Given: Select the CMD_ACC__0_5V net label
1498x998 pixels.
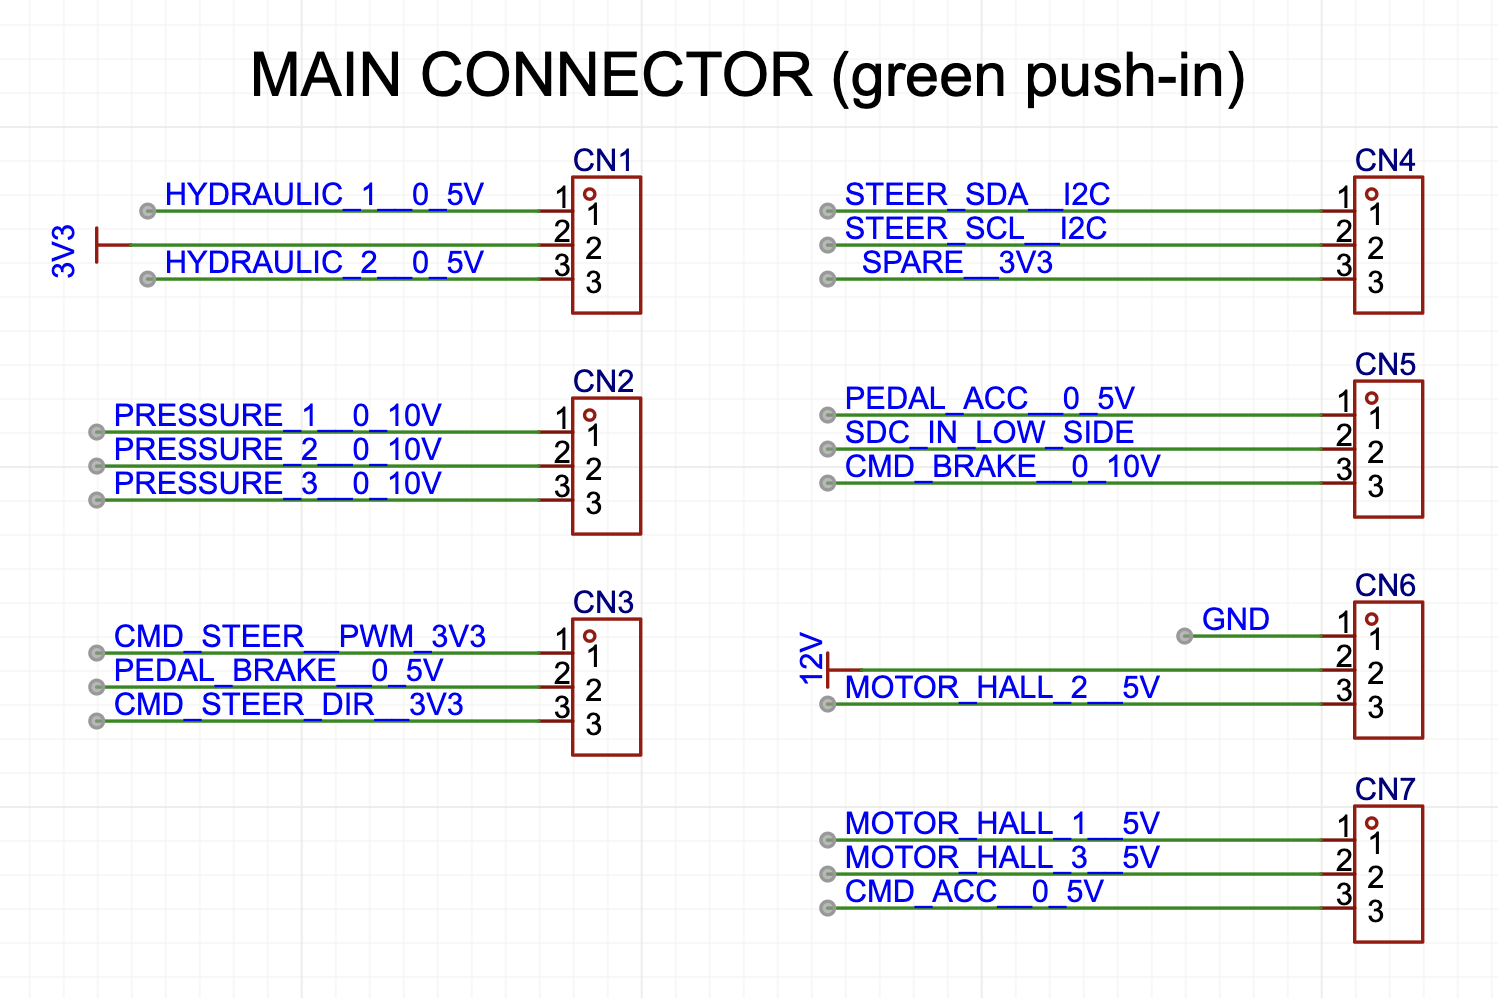Looking at the screenshot, I should click(x=974, y=892).
